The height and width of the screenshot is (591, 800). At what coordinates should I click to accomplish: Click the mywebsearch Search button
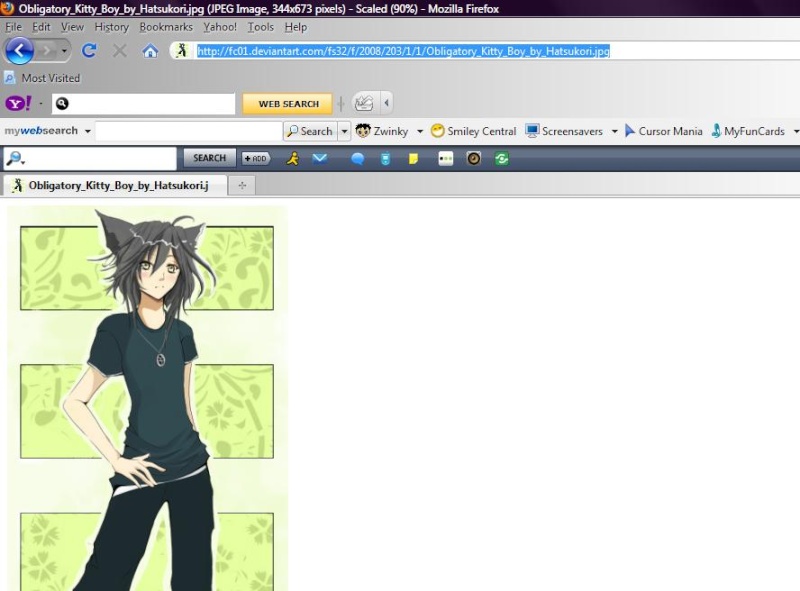310,131
